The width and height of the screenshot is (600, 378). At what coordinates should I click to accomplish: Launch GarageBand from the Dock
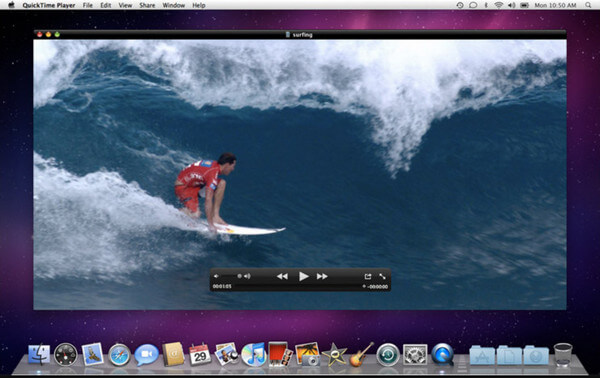pos(361,354)
